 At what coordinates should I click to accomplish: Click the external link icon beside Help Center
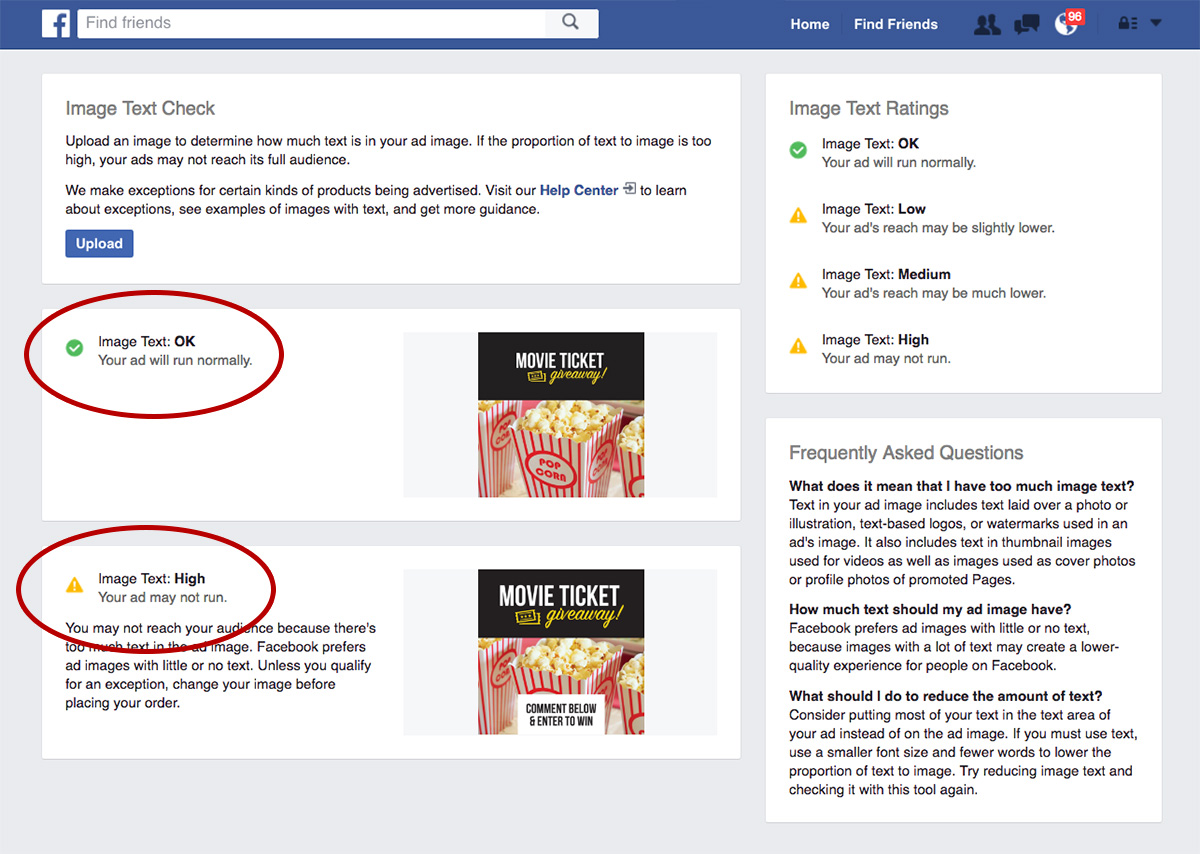click(629, 189)
